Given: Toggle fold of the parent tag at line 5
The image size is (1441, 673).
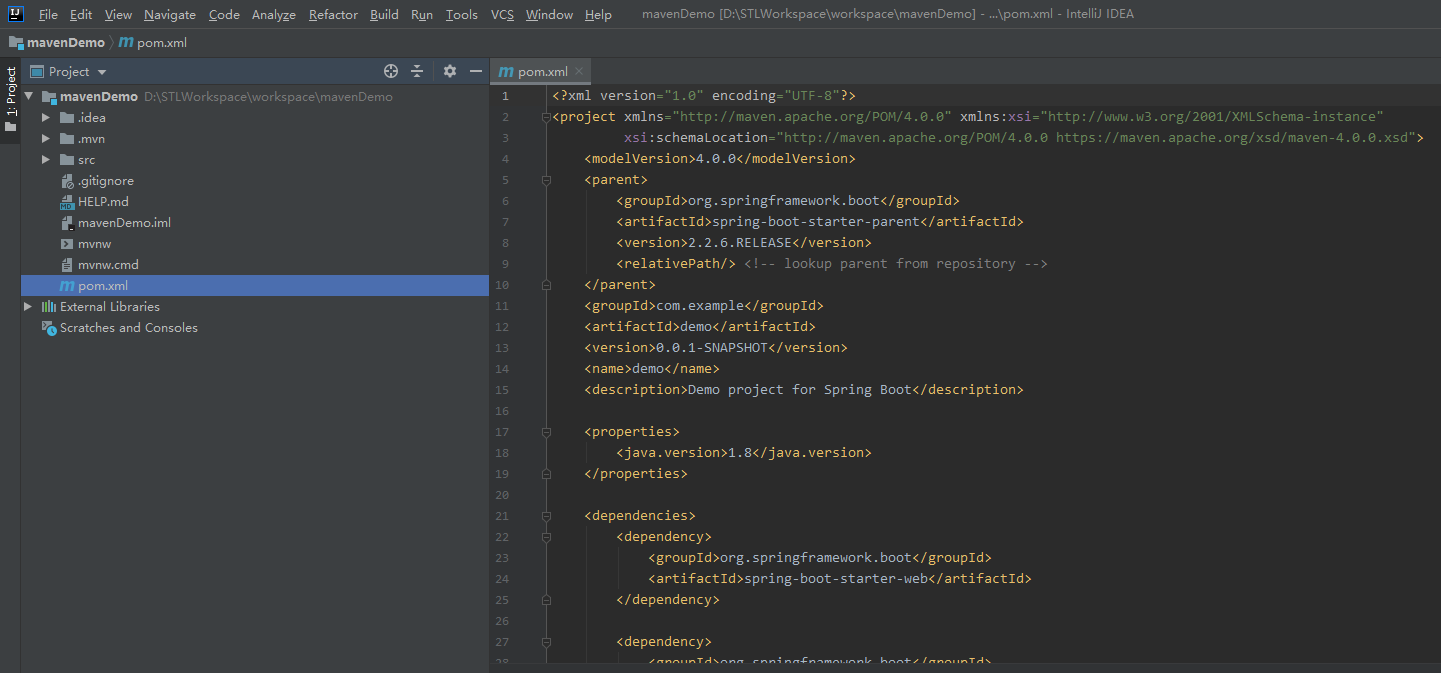Looking at the screenshot, I should click(x=546, y=180).
